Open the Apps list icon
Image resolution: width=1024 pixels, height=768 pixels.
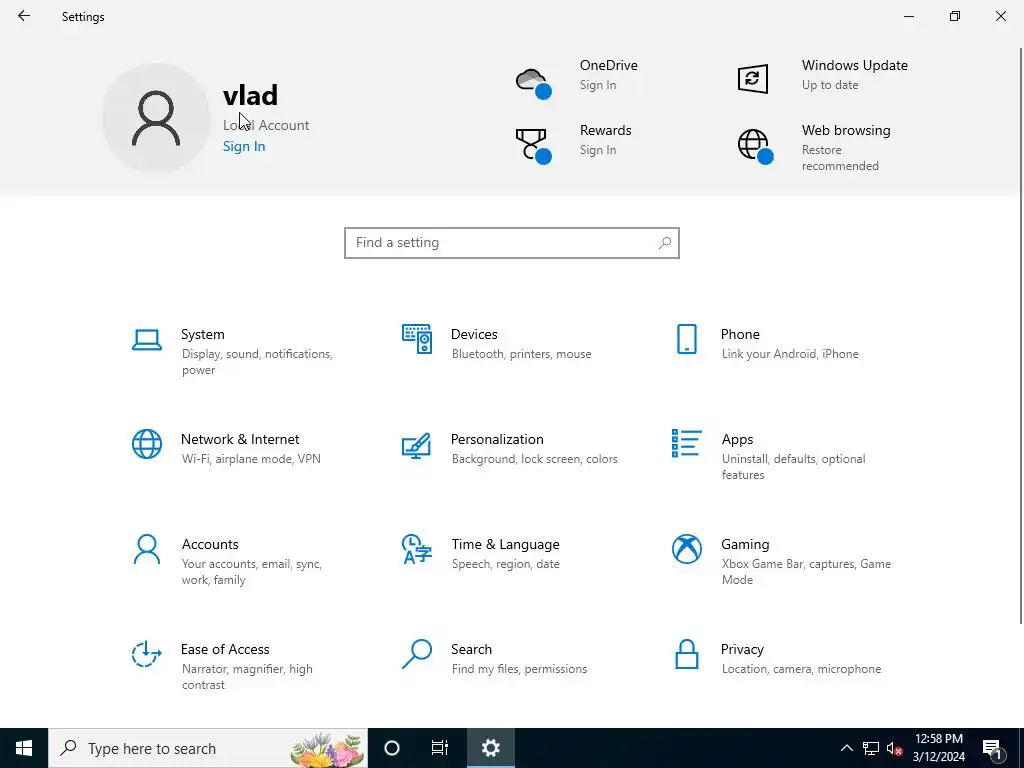pyautogui.click(x=686, y=443)
